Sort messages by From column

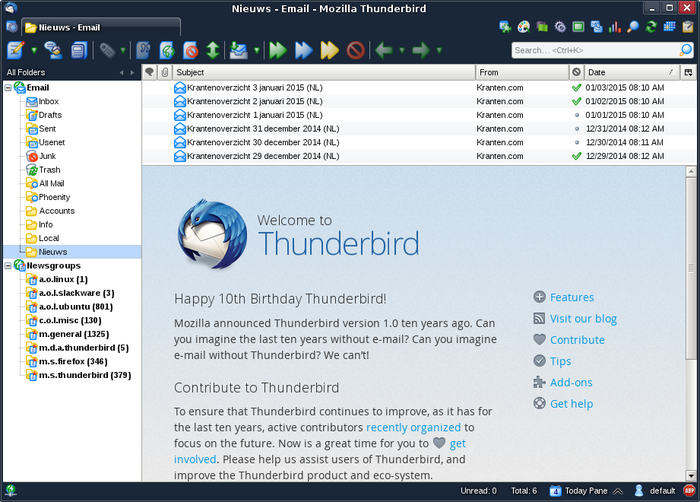522,72
